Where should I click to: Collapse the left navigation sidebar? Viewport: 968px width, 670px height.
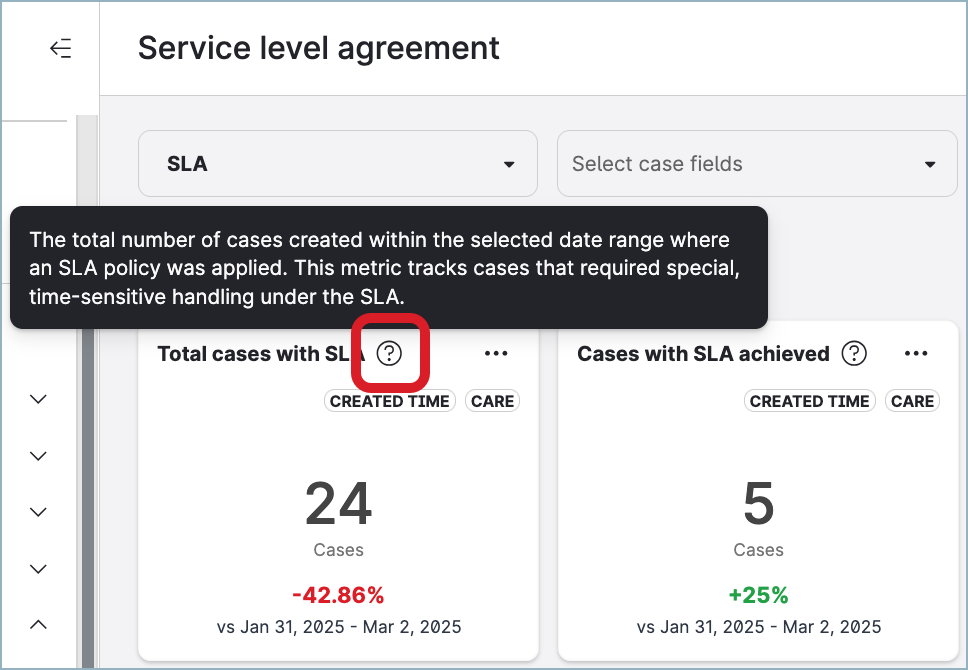pyautogui.click(x=60, y=47)
